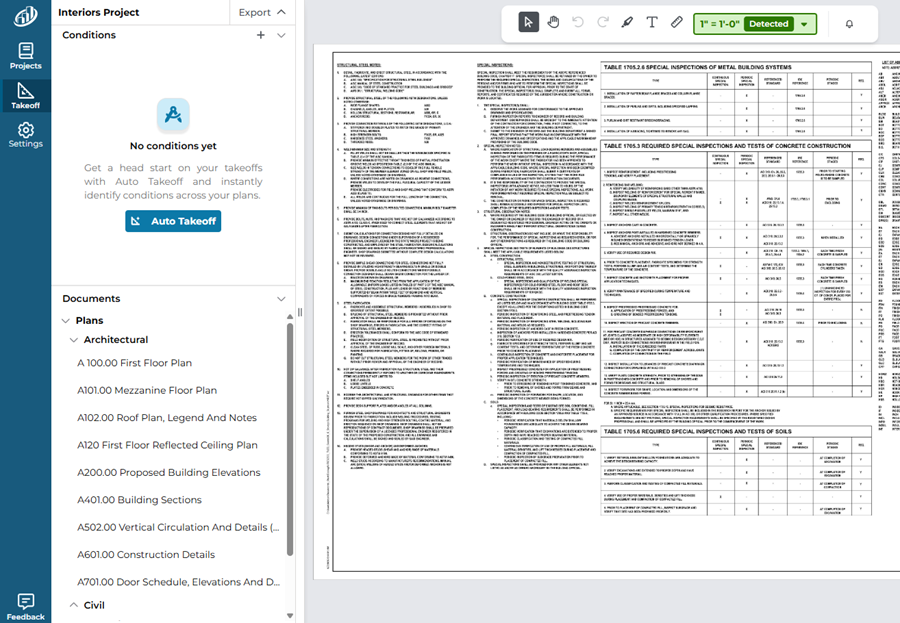
Task: Add a new condition with plus
Action: [261, 35]
